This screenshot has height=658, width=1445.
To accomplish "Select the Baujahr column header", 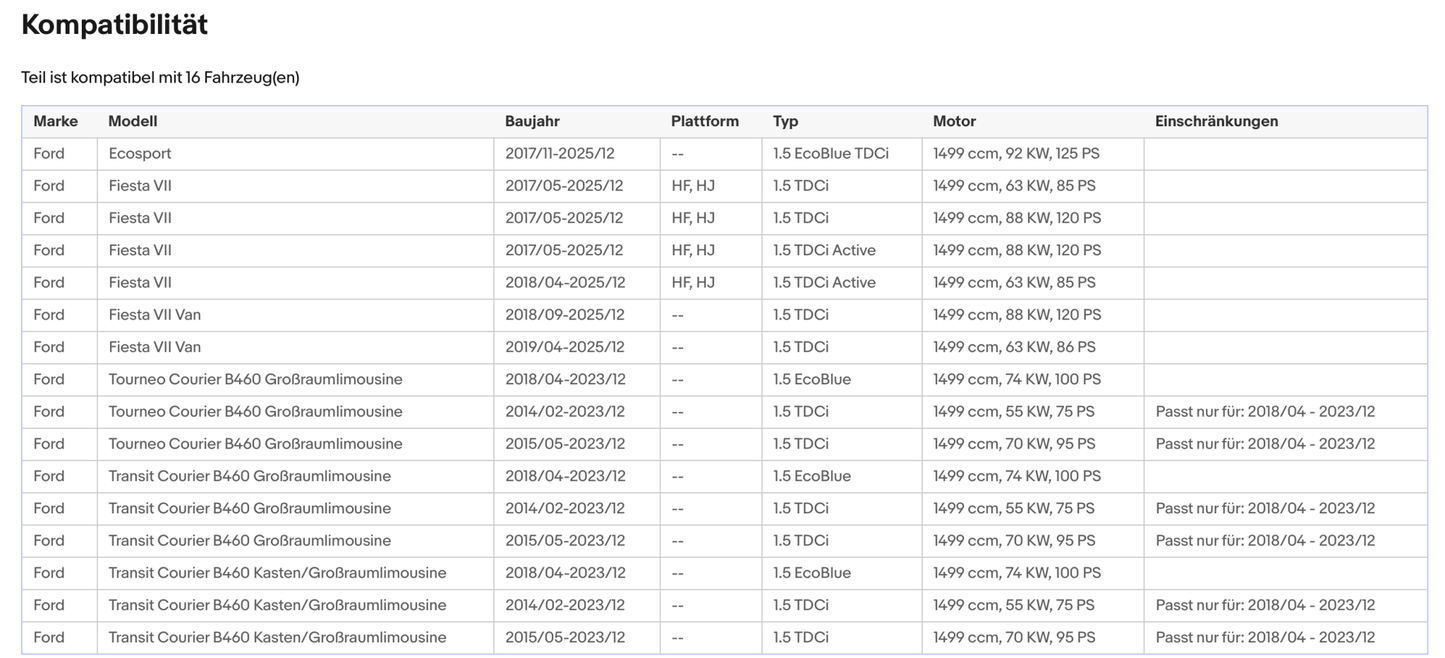I will [x=532, y=121].
